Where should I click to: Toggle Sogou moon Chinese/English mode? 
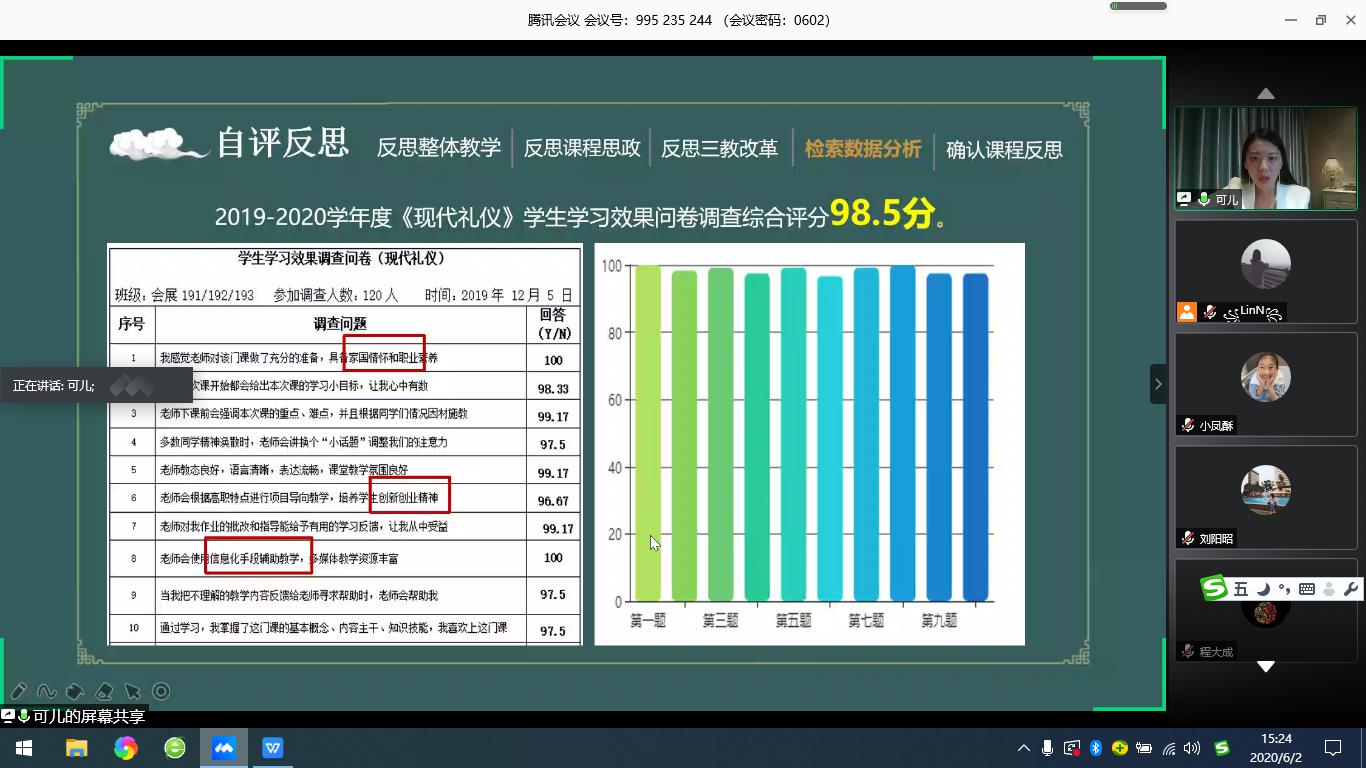[x=1263, y=589]
